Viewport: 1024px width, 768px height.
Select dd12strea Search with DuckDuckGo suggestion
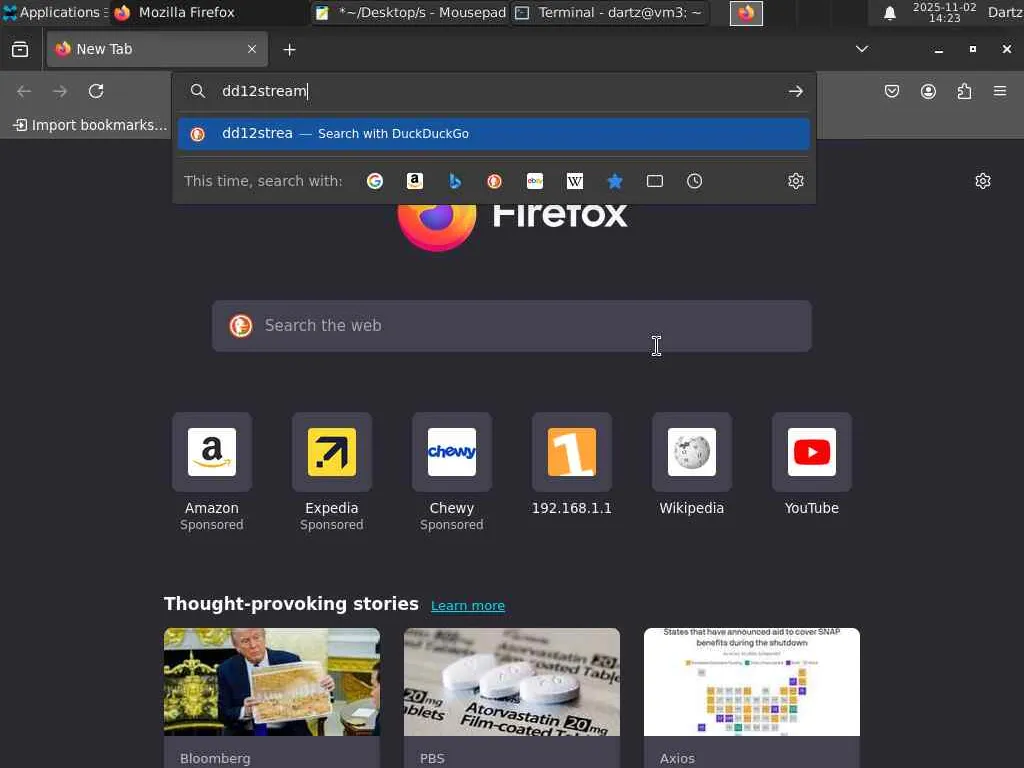coord(494,134)
